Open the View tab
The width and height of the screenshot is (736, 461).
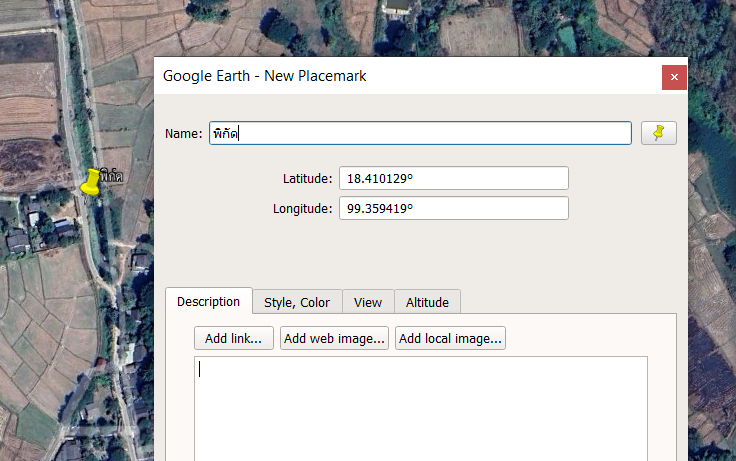(368, 302)
